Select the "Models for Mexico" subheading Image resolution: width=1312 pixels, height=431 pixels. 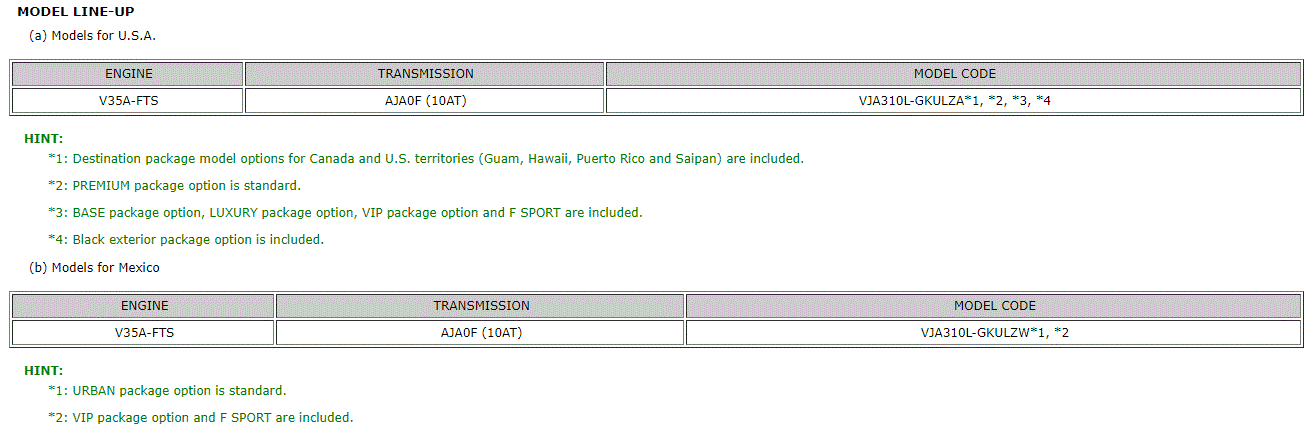(94, 267)
